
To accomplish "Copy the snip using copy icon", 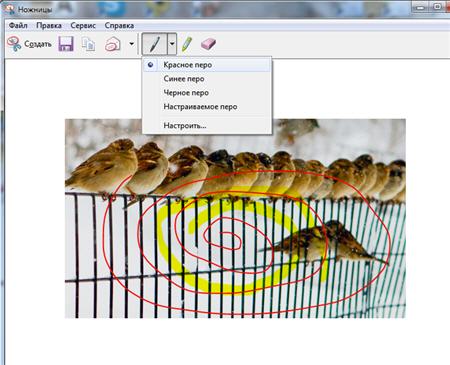I will click(x=89, y=44).
